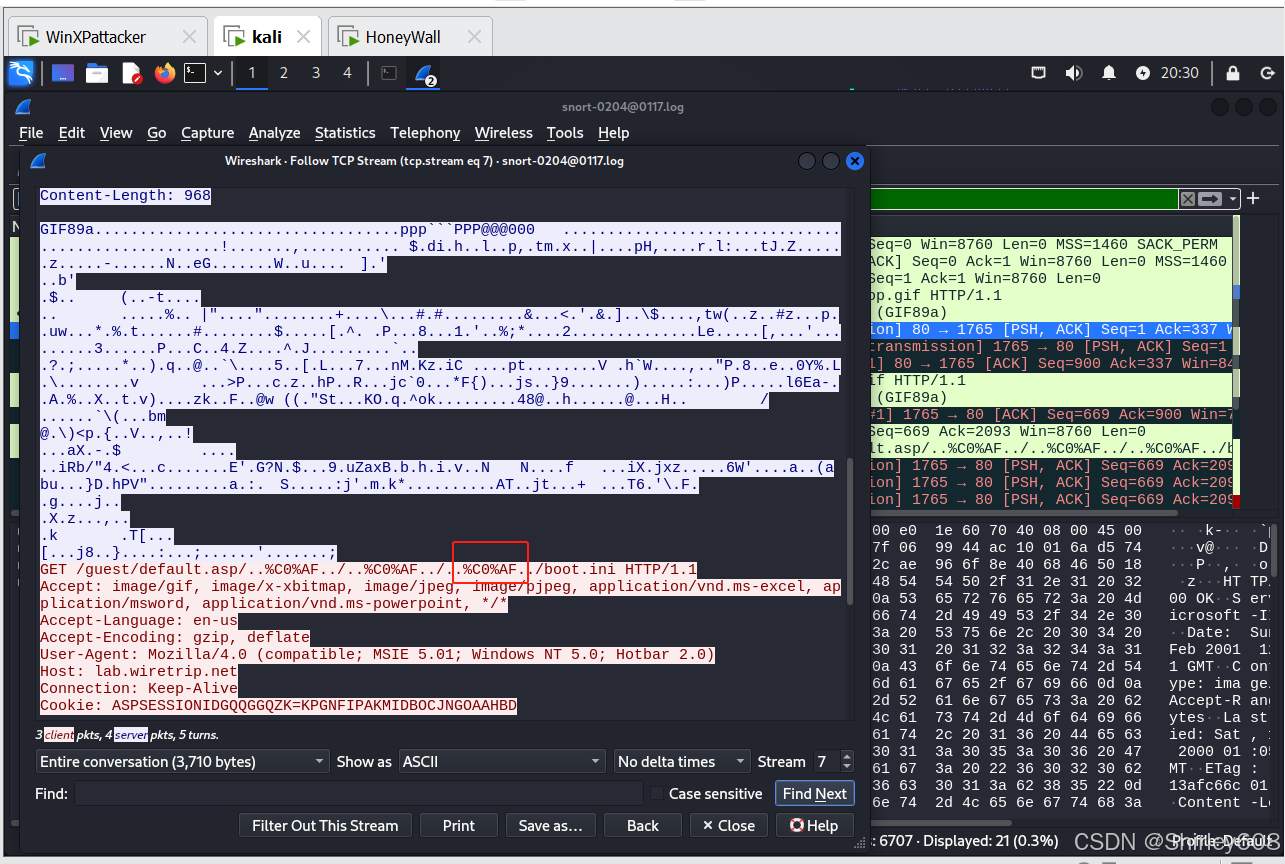
Task: Click the Close button in stream dialog
Action: tap(729, 826)
